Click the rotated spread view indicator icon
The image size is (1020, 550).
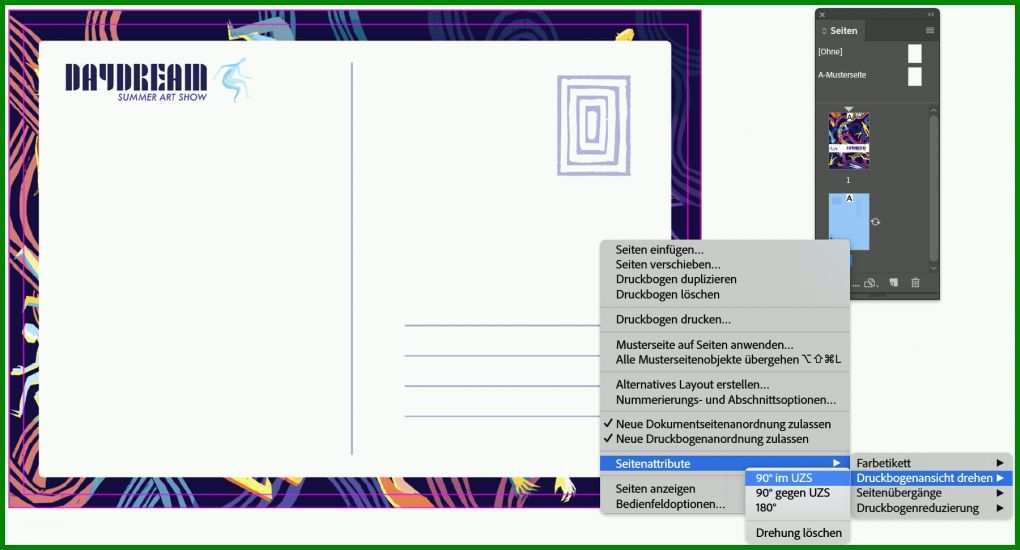tap(876, 222)
